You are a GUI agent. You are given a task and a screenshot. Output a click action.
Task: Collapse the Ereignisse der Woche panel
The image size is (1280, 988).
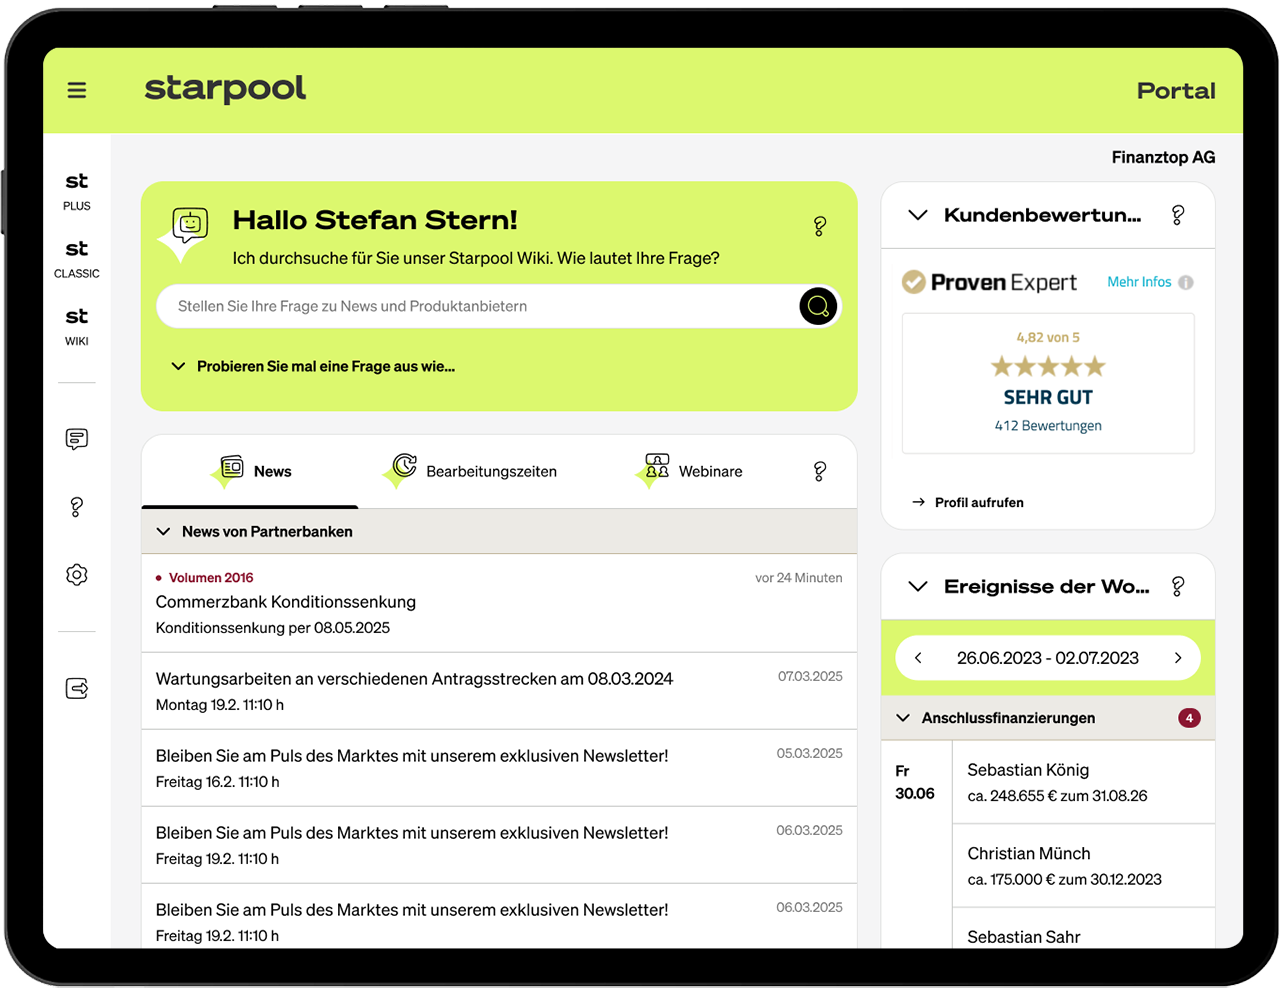click(x=918, y=587)
